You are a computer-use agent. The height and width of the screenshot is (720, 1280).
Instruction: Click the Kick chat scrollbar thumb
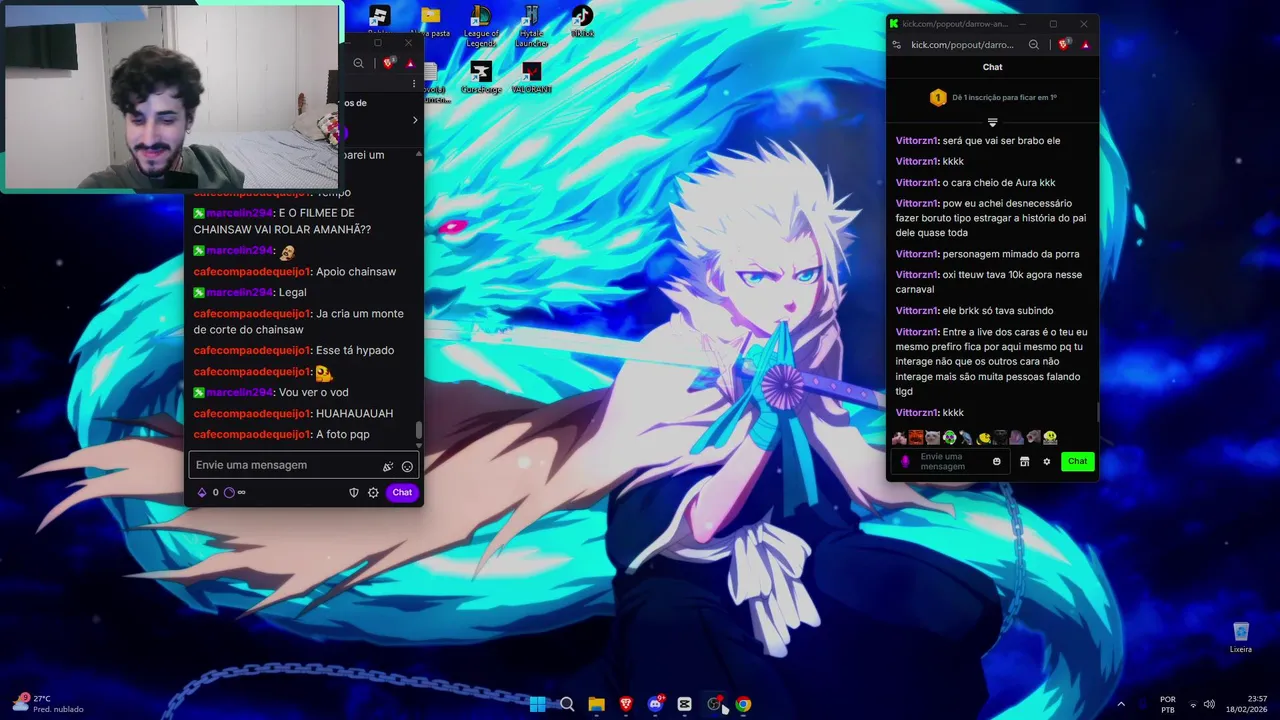pos(1098,412)
